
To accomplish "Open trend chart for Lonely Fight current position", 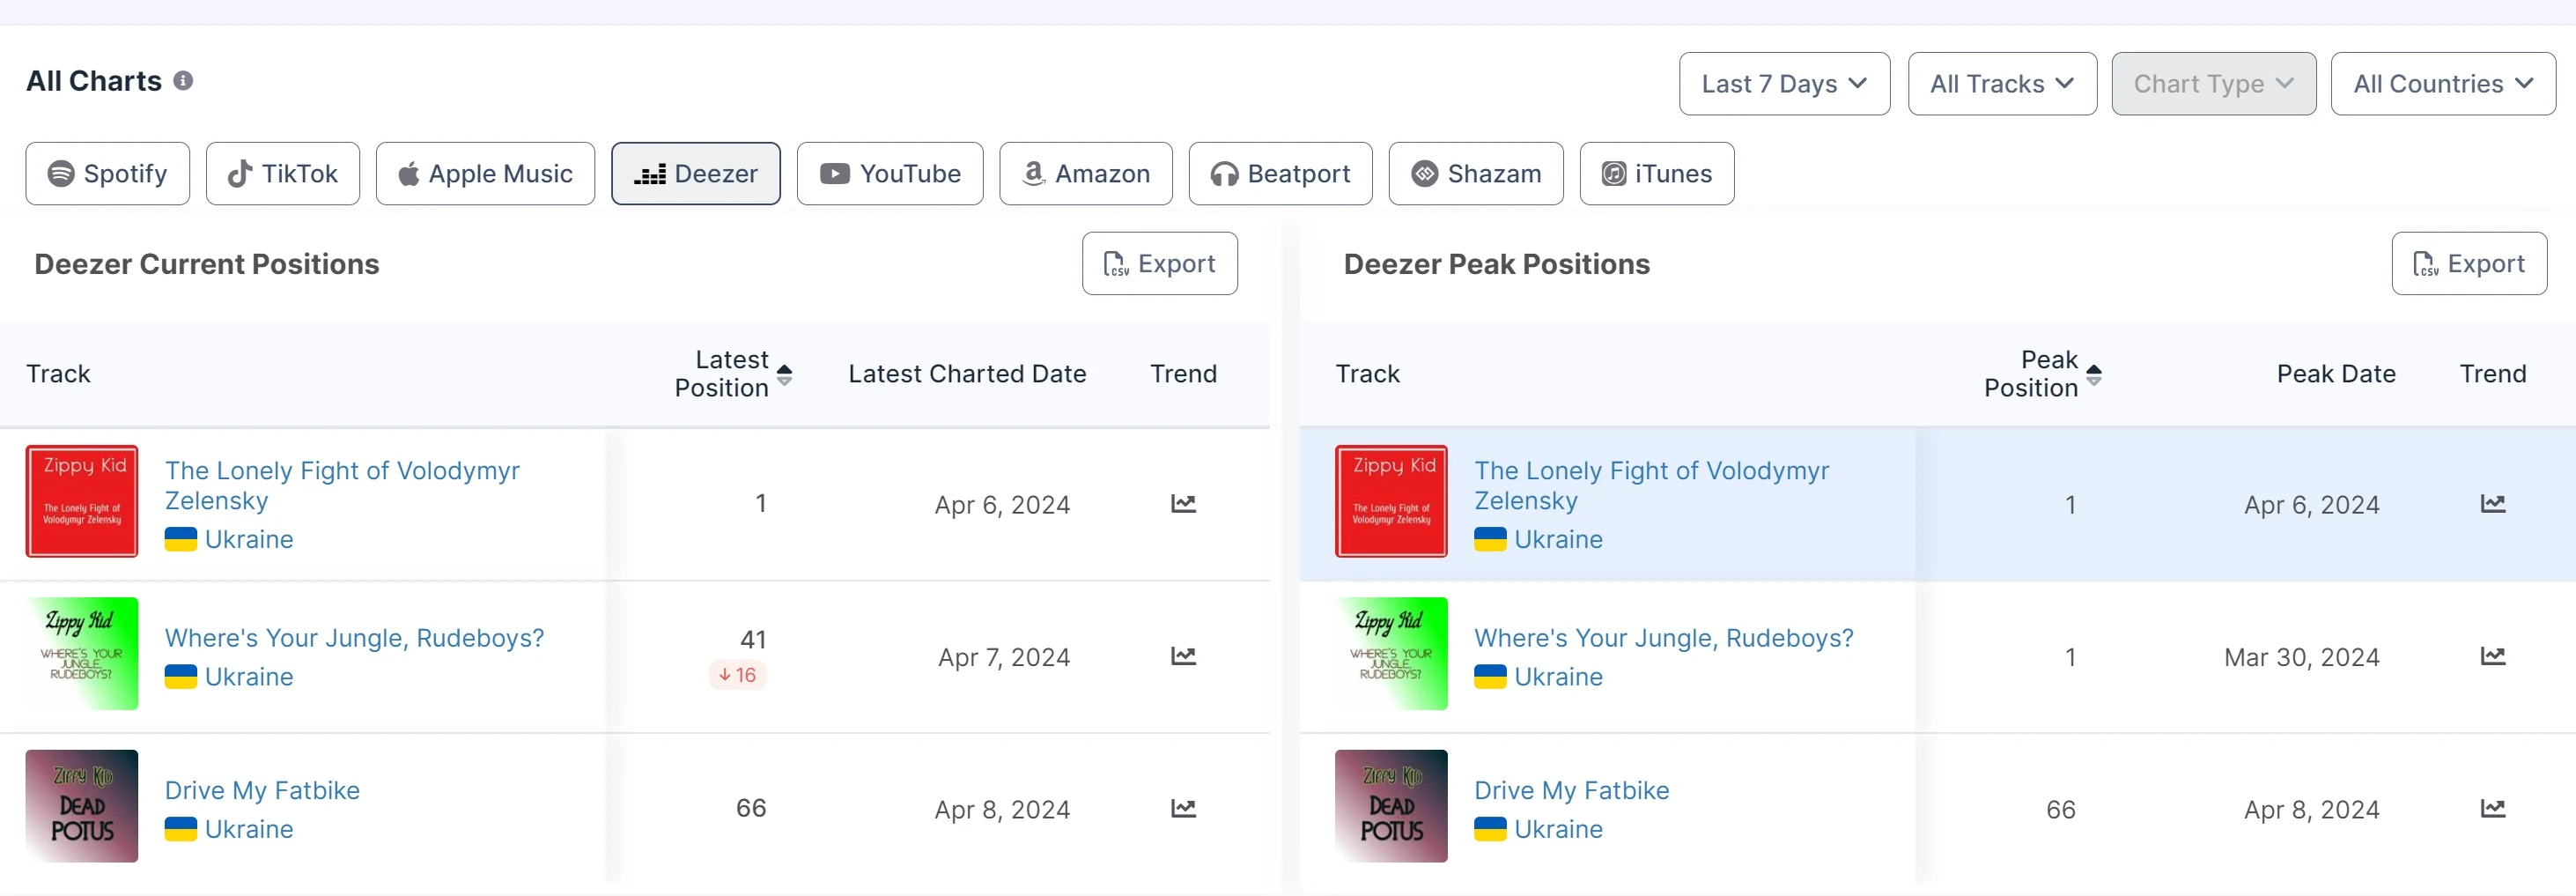I will 1183,504.
